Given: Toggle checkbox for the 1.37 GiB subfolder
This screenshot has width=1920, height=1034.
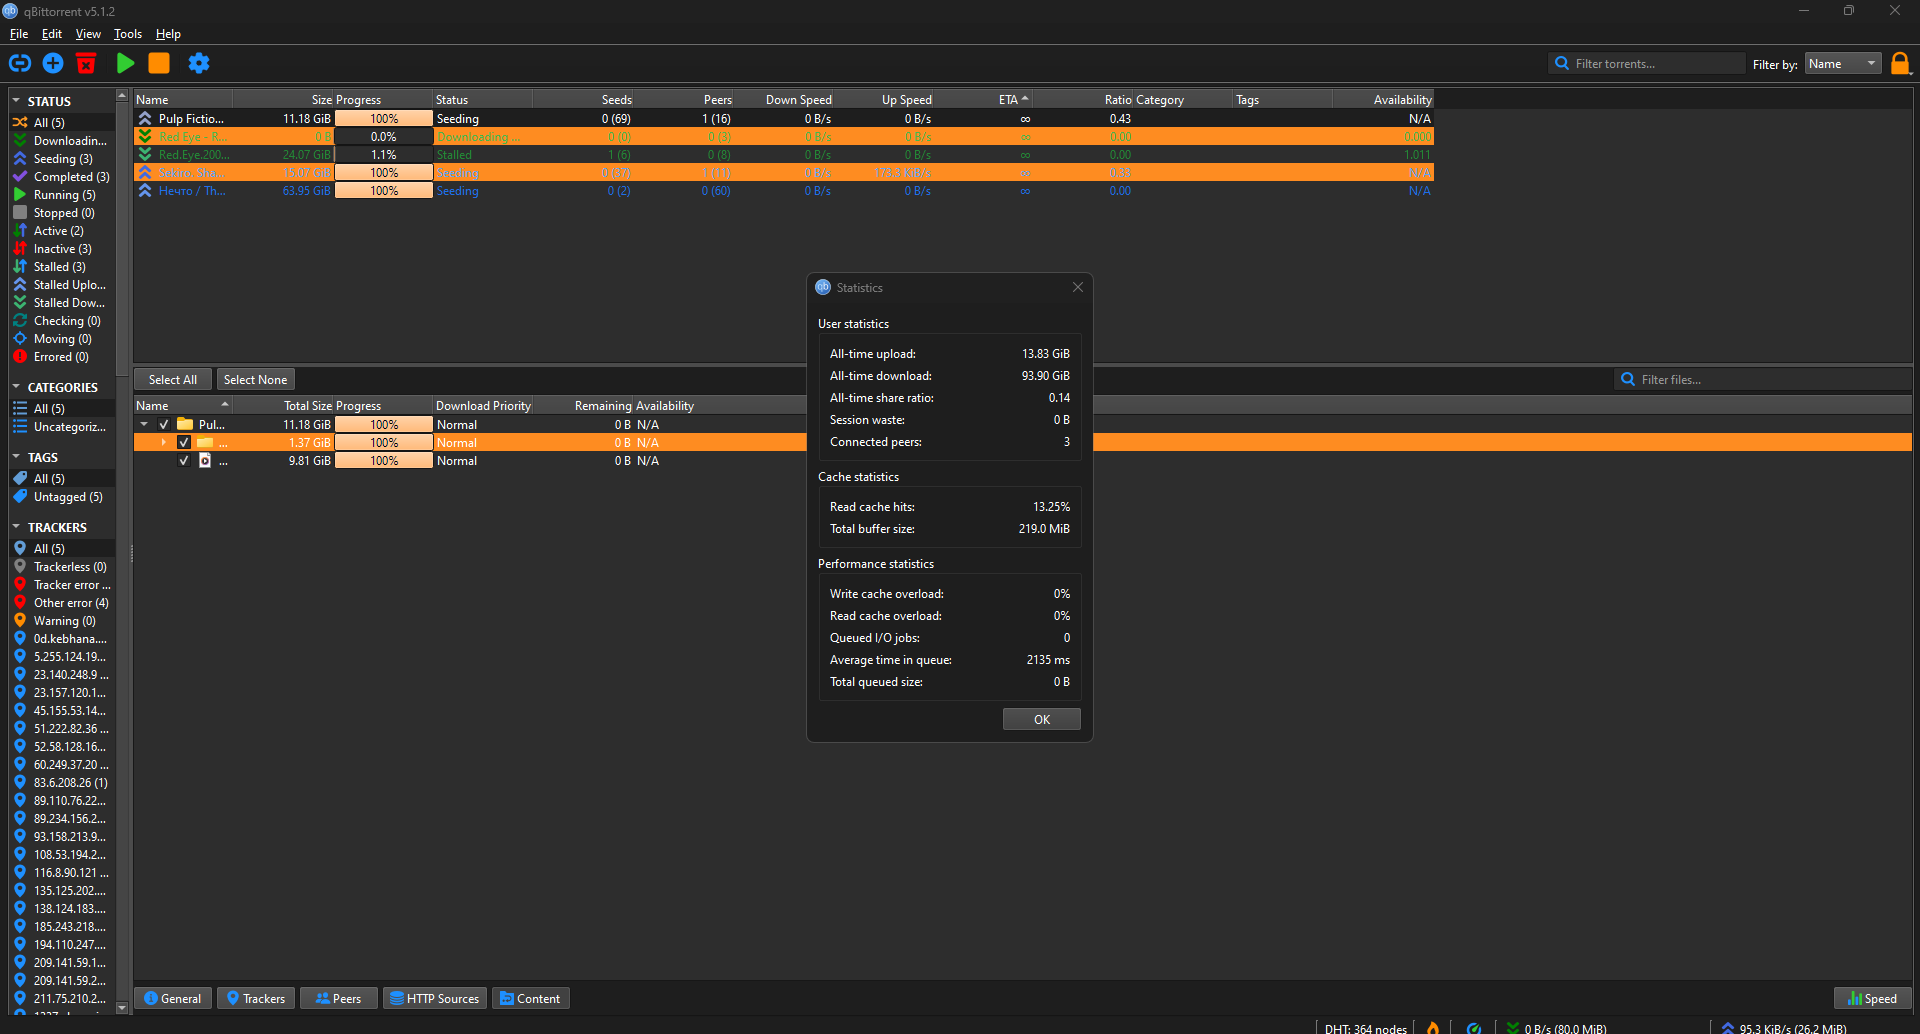Looking at the screenshot, I should 184,443.
